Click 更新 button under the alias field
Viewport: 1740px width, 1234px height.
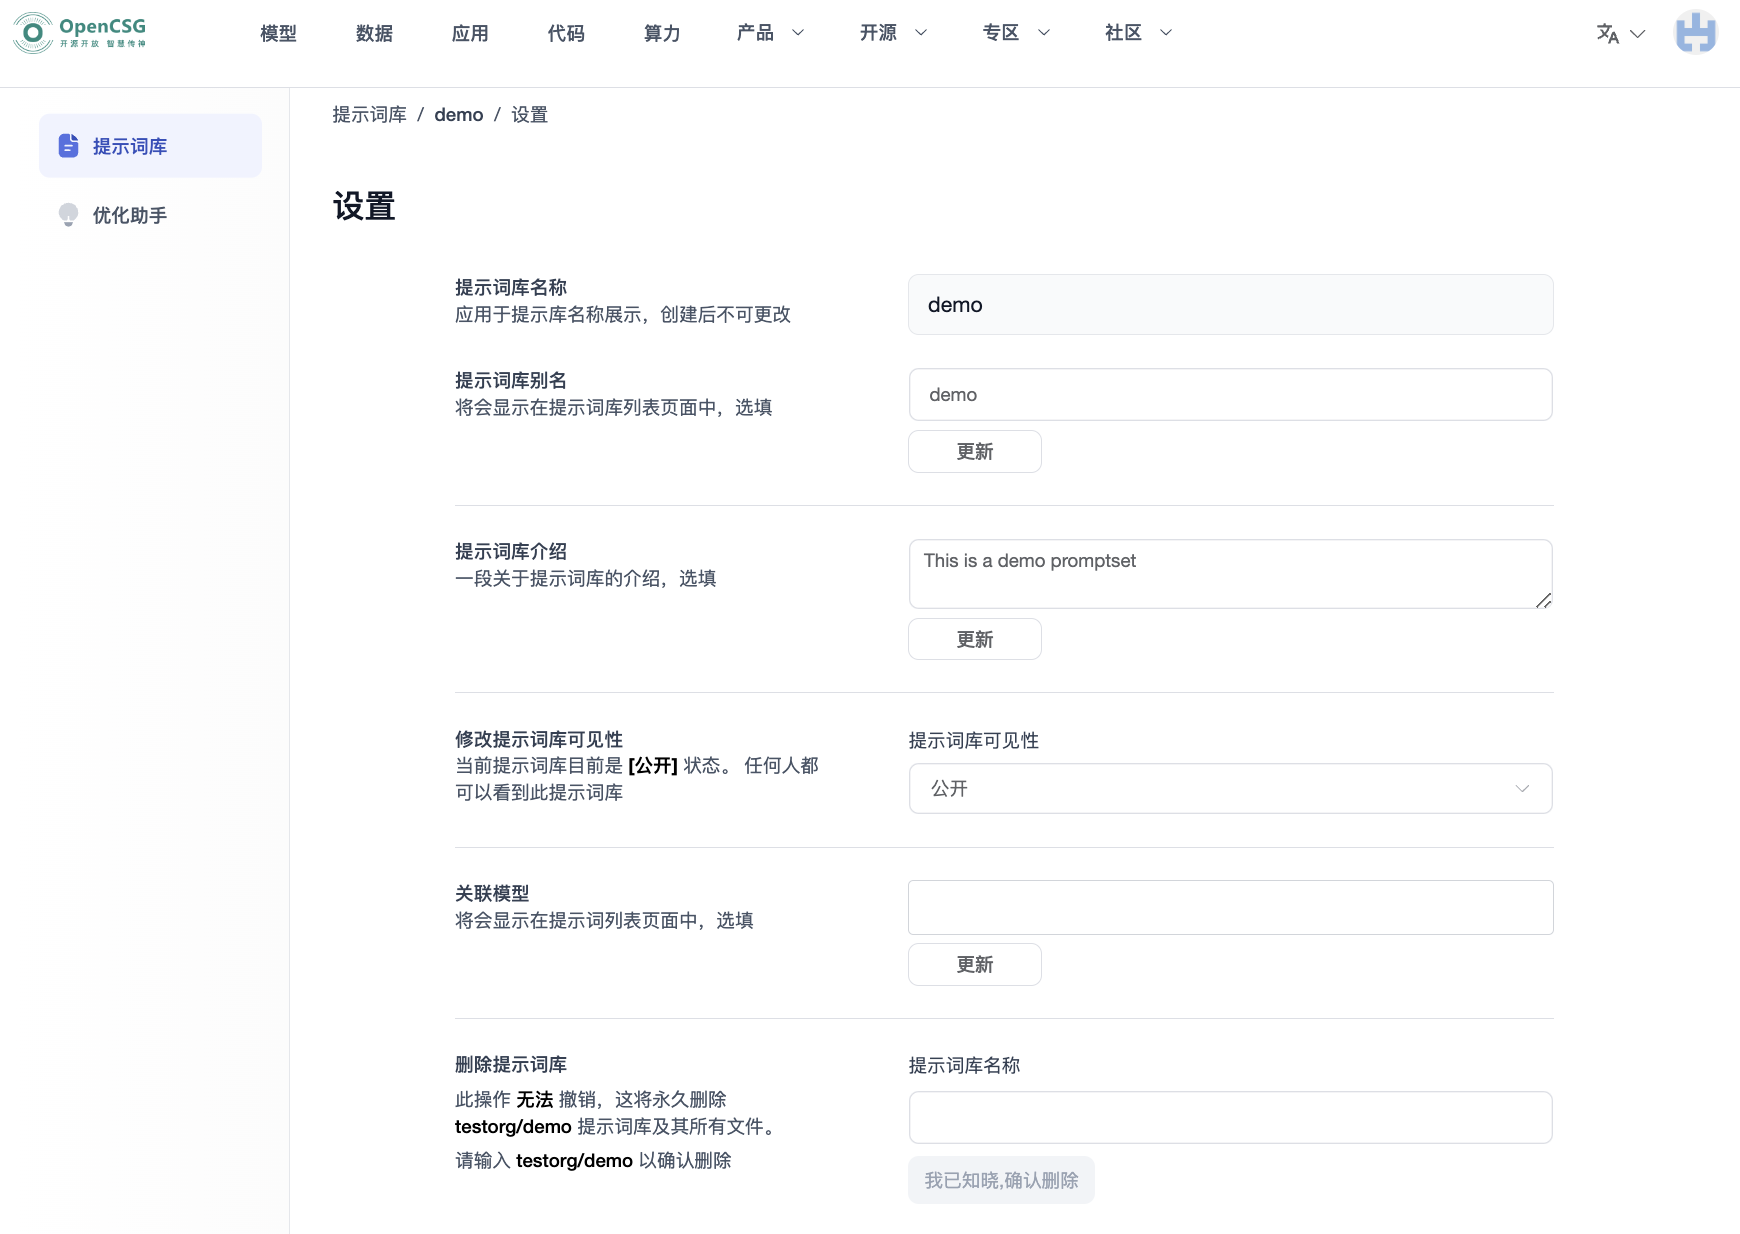tap(974, 452)
